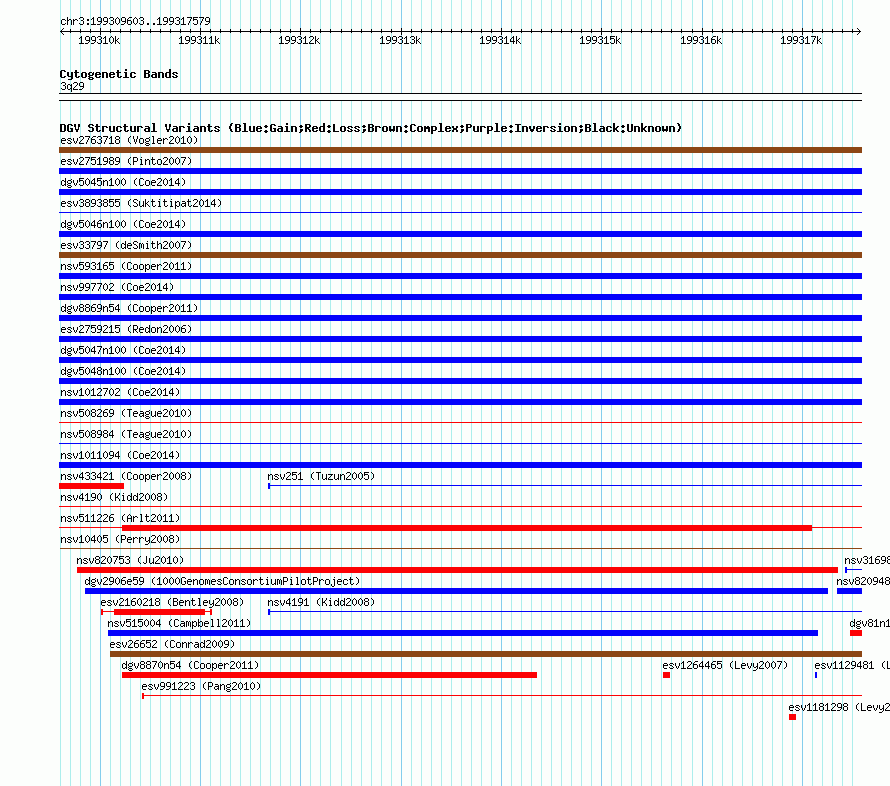Click the nsv1012702 (Coe2014) label
This screenshot has width=890, height=786.
click(x=120, y=392)
